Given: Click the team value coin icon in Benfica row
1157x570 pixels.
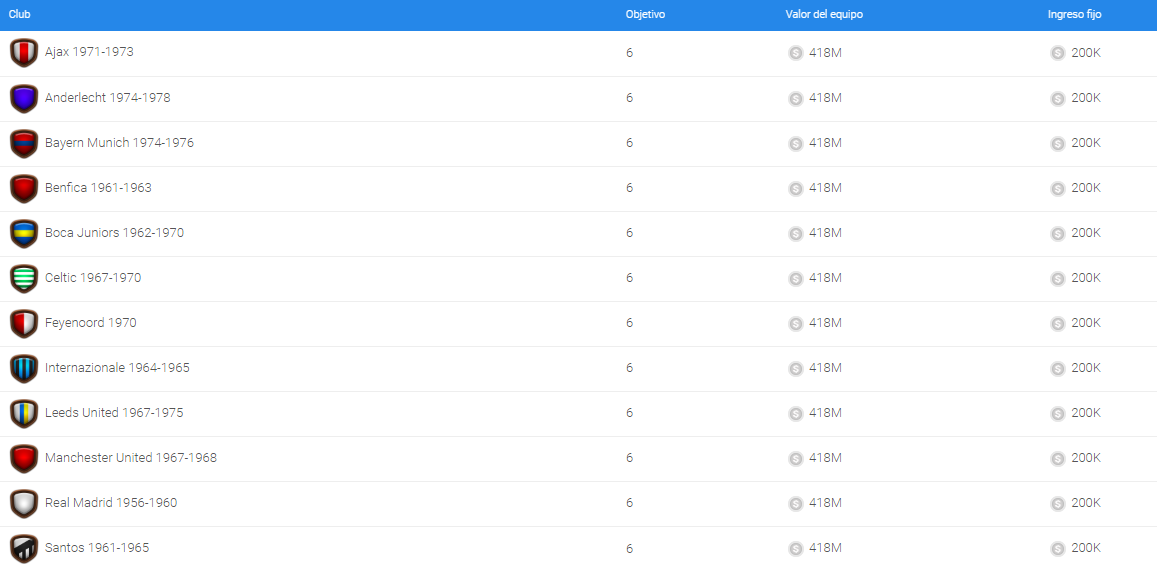Looking at the screenshot, I should click(x=795, y=188).
